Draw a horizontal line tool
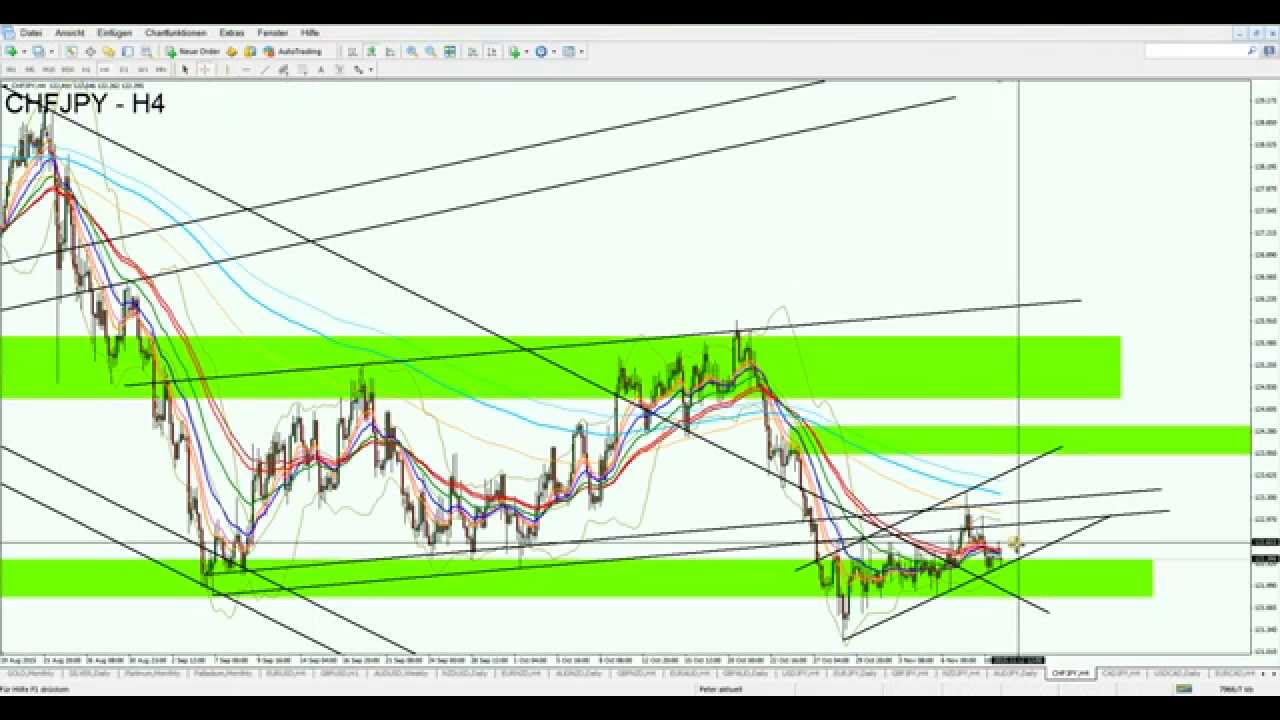Viewport: 1280px width, 720px height. [x=246, y=70]
